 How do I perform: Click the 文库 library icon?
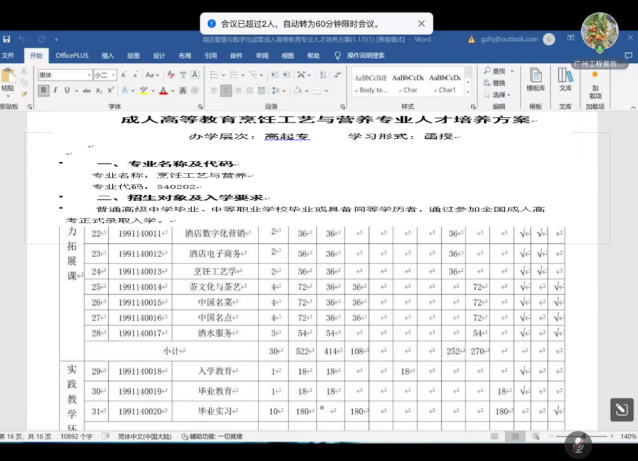(x=566, y=80)
